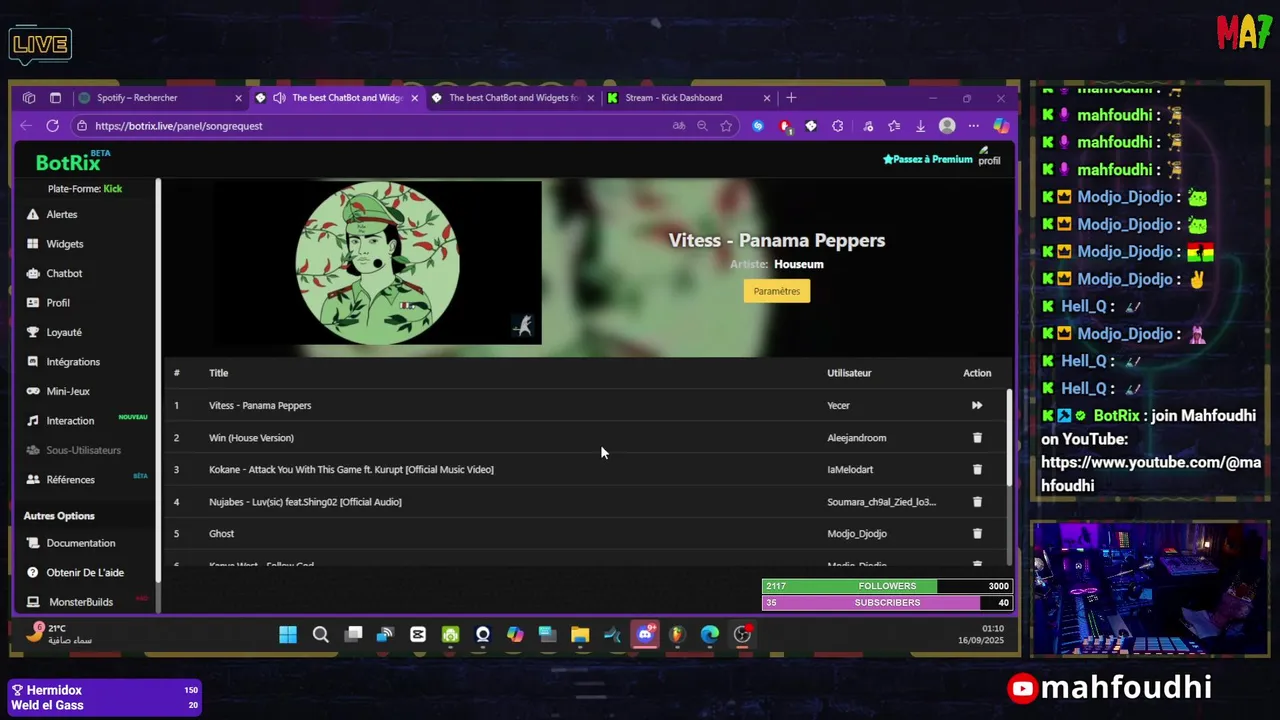Click user Aleejandroom in the table
This screenshot has width=1280, height=720.
(x=856, y=438)
